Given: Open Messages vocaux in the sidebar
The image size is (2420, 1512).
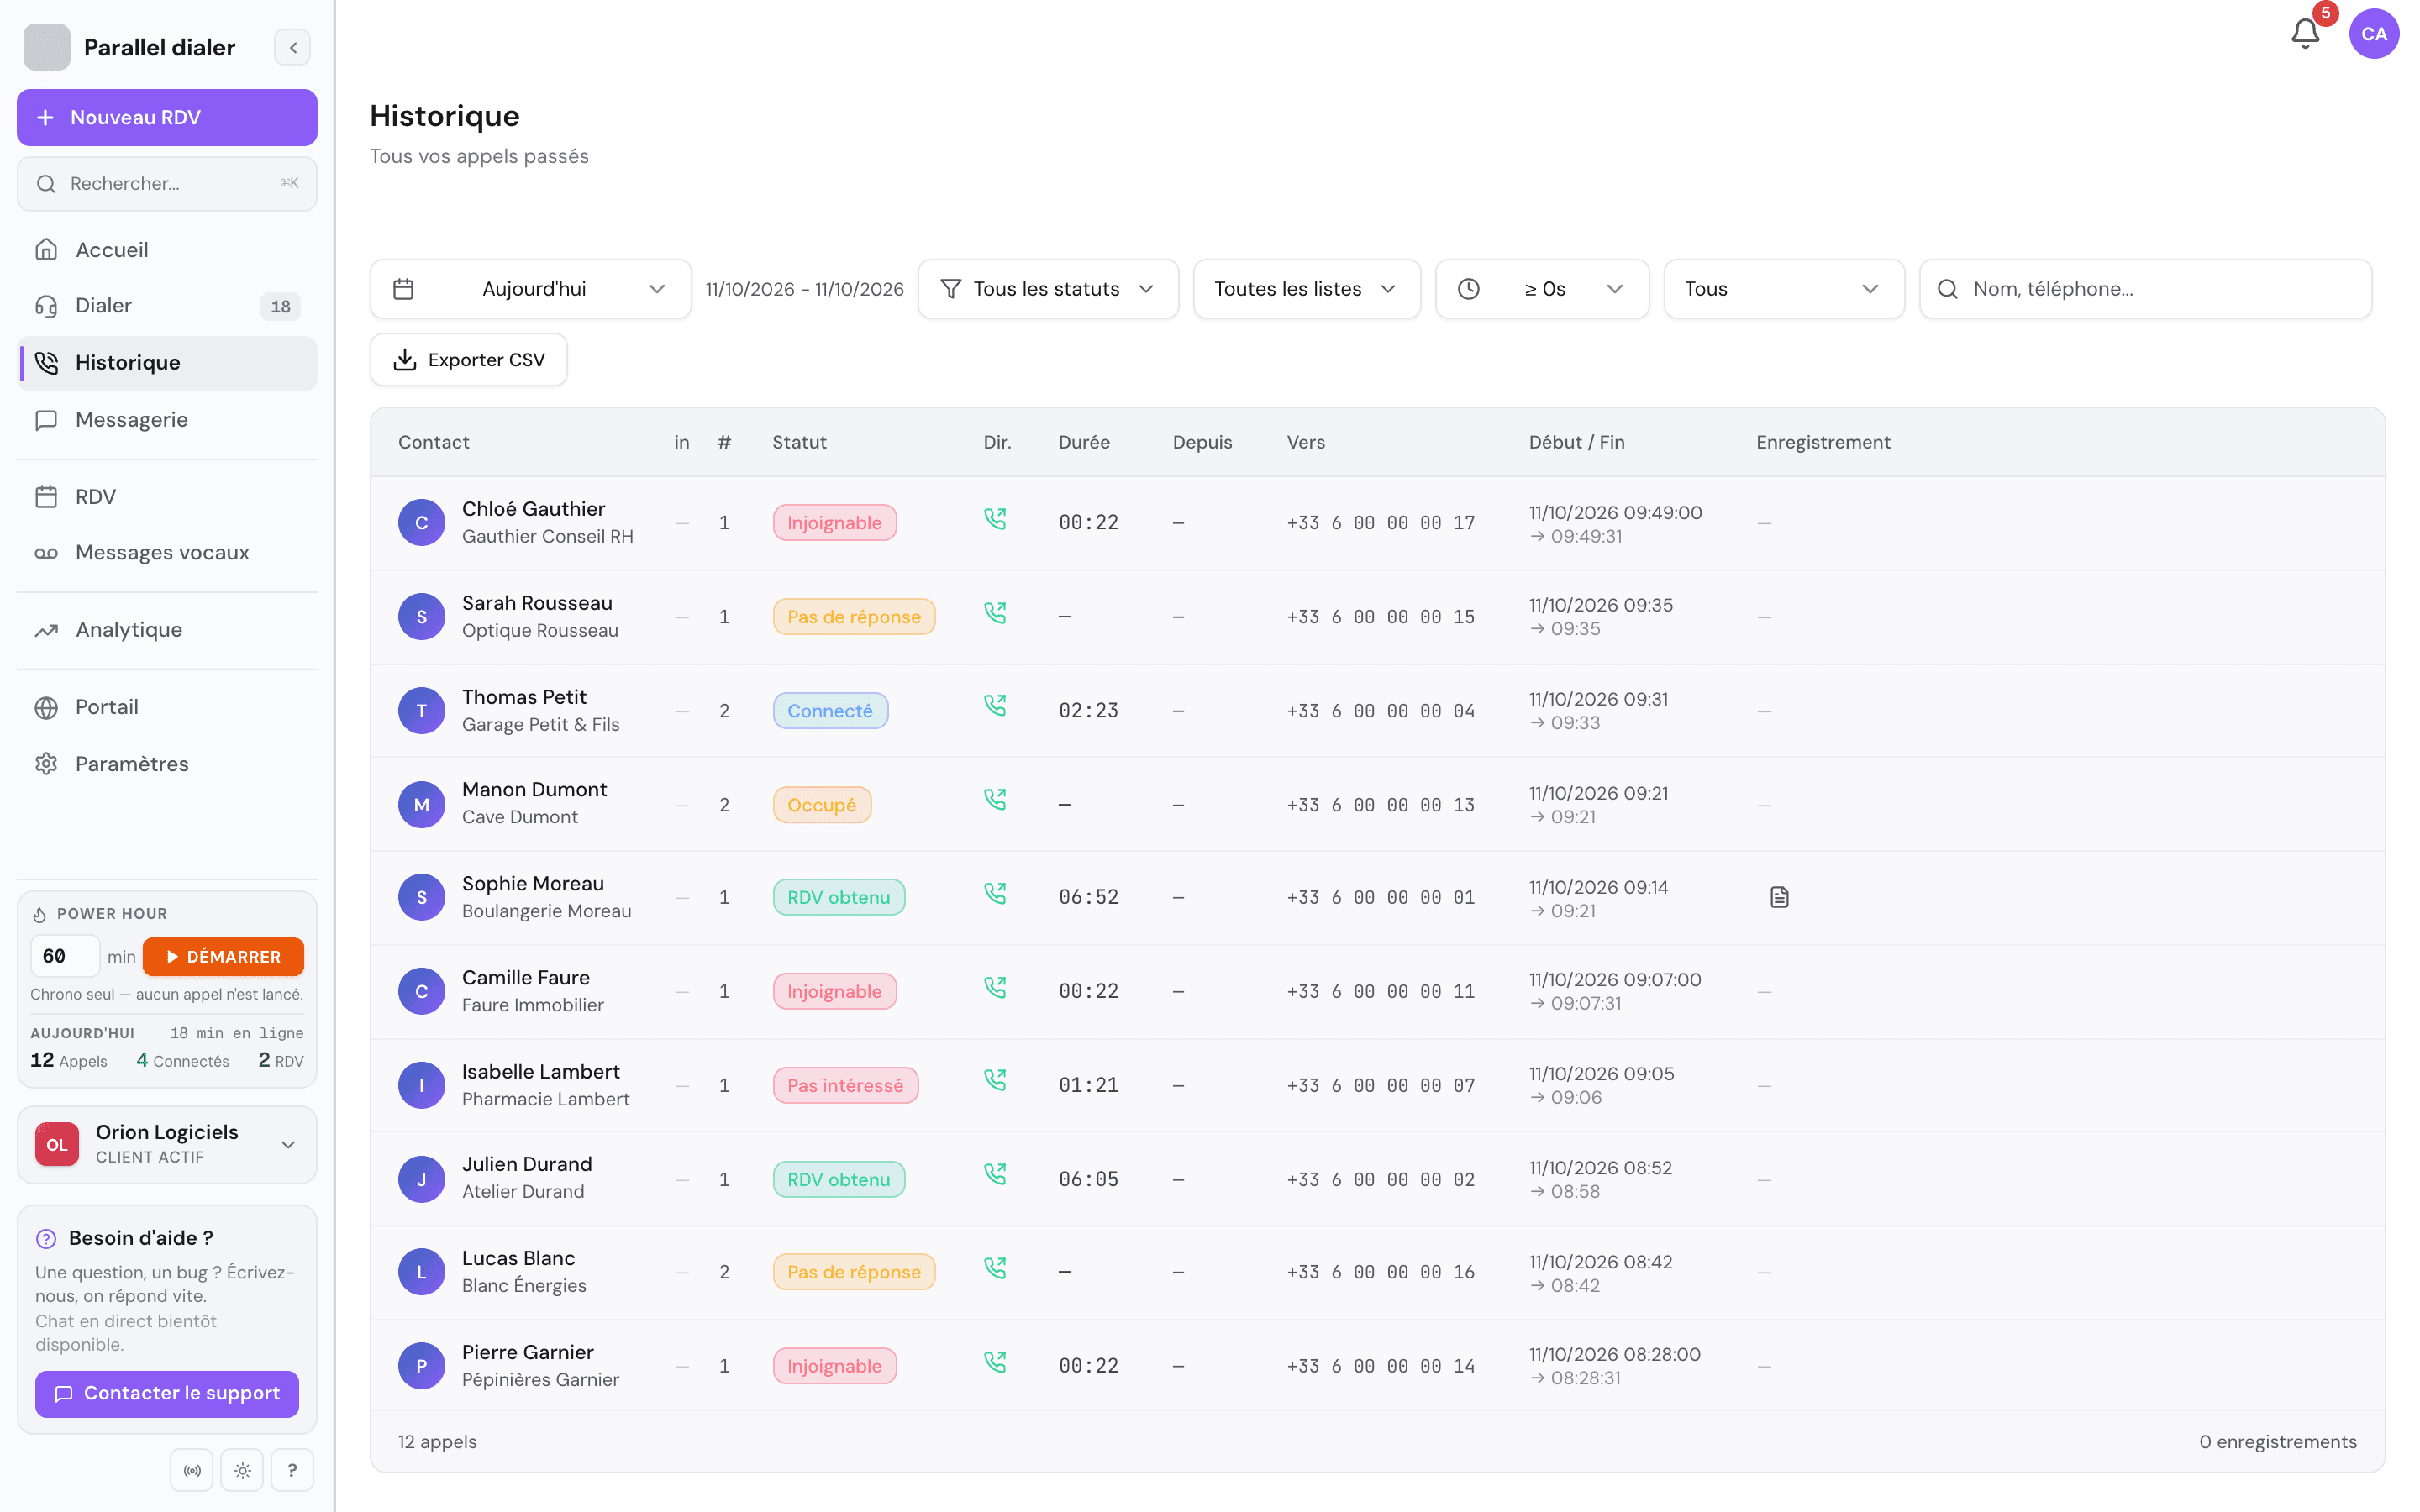Looking at the screenshot, I should pos(167,553).
